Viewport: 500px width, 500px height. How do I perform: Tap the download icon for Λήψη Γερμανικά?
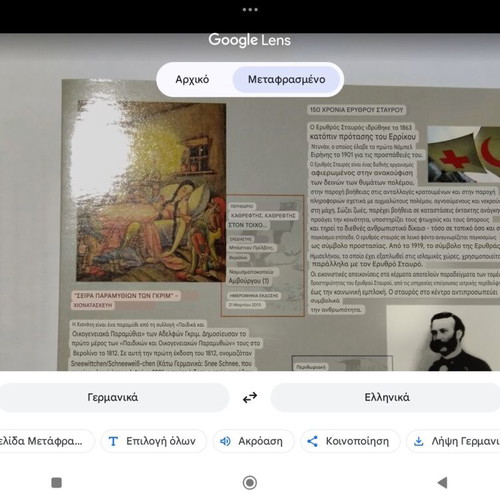pos(418,441)
